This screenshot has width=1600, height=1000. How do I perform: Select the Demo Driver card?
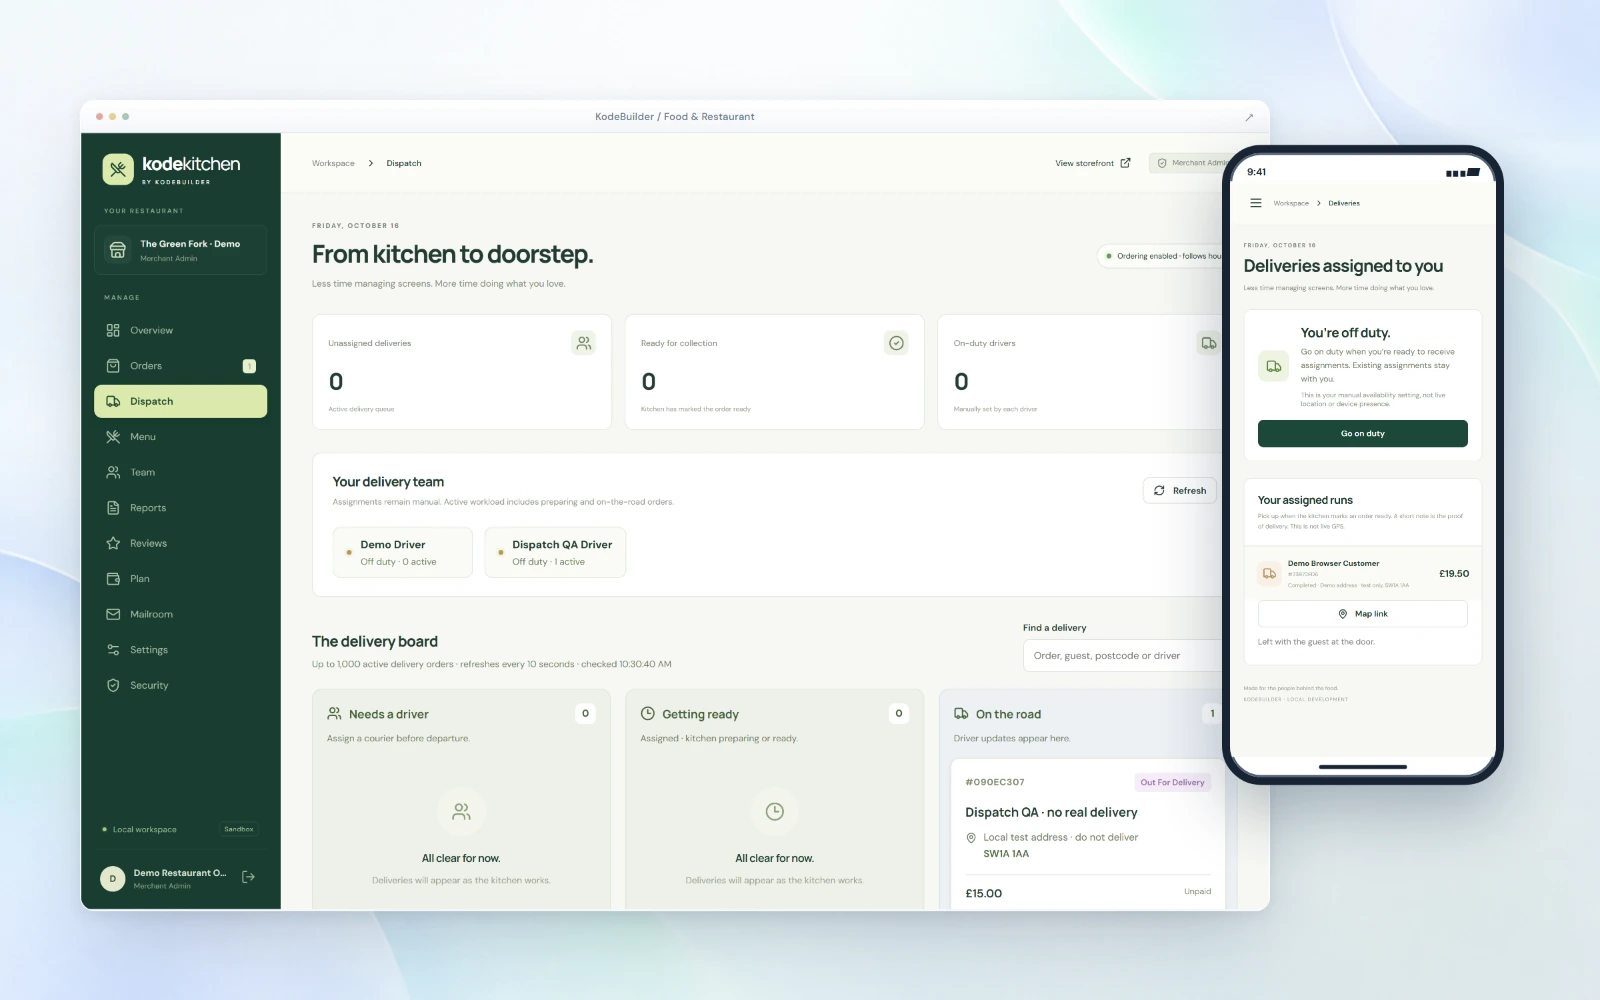tap(403, 552)
